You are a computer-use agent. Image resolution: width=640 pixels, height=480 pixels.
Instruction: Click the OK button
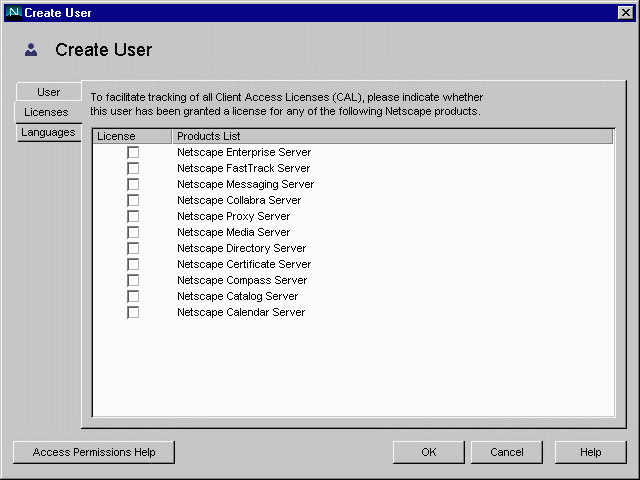429,452
